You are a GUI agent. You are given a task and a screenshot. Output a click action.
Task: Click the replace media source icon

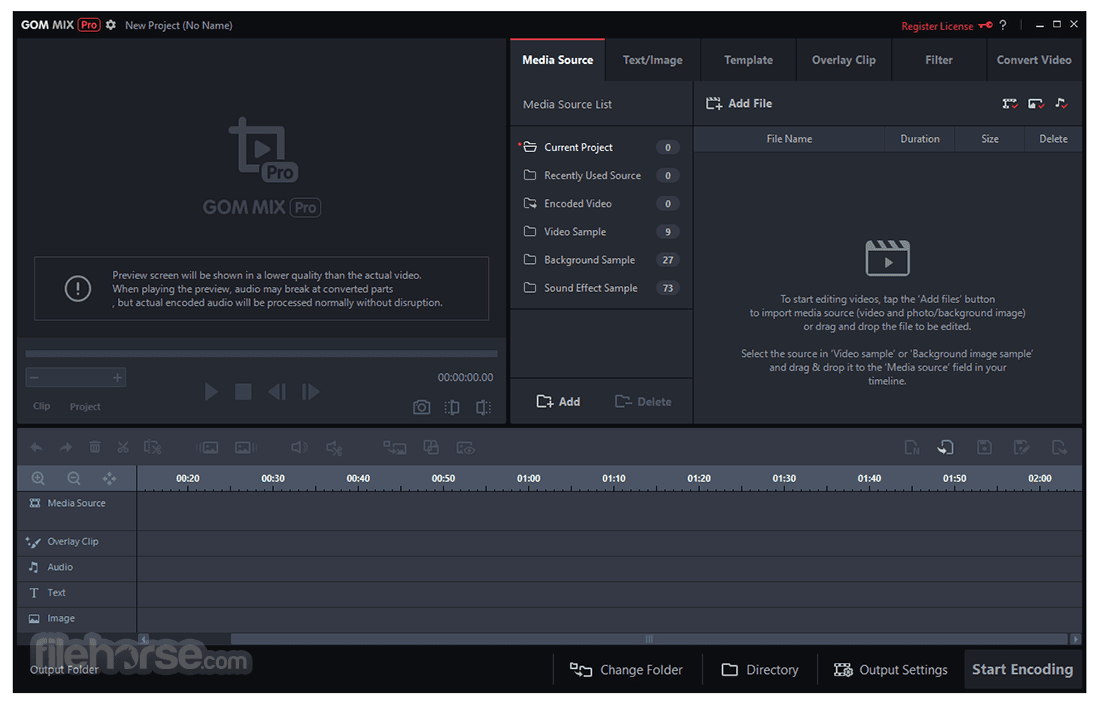(x=394, y=448)
